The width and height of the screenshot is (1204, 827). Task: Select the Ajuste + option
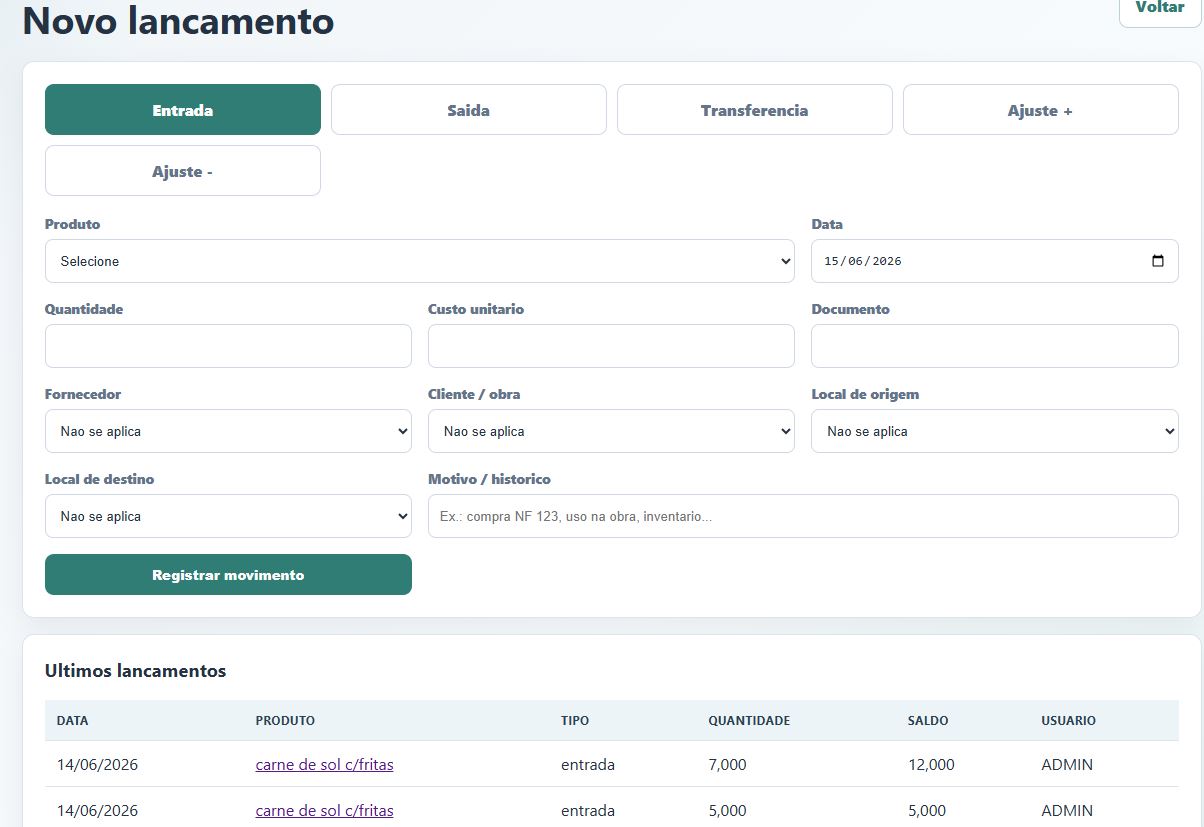point(1041,109)
